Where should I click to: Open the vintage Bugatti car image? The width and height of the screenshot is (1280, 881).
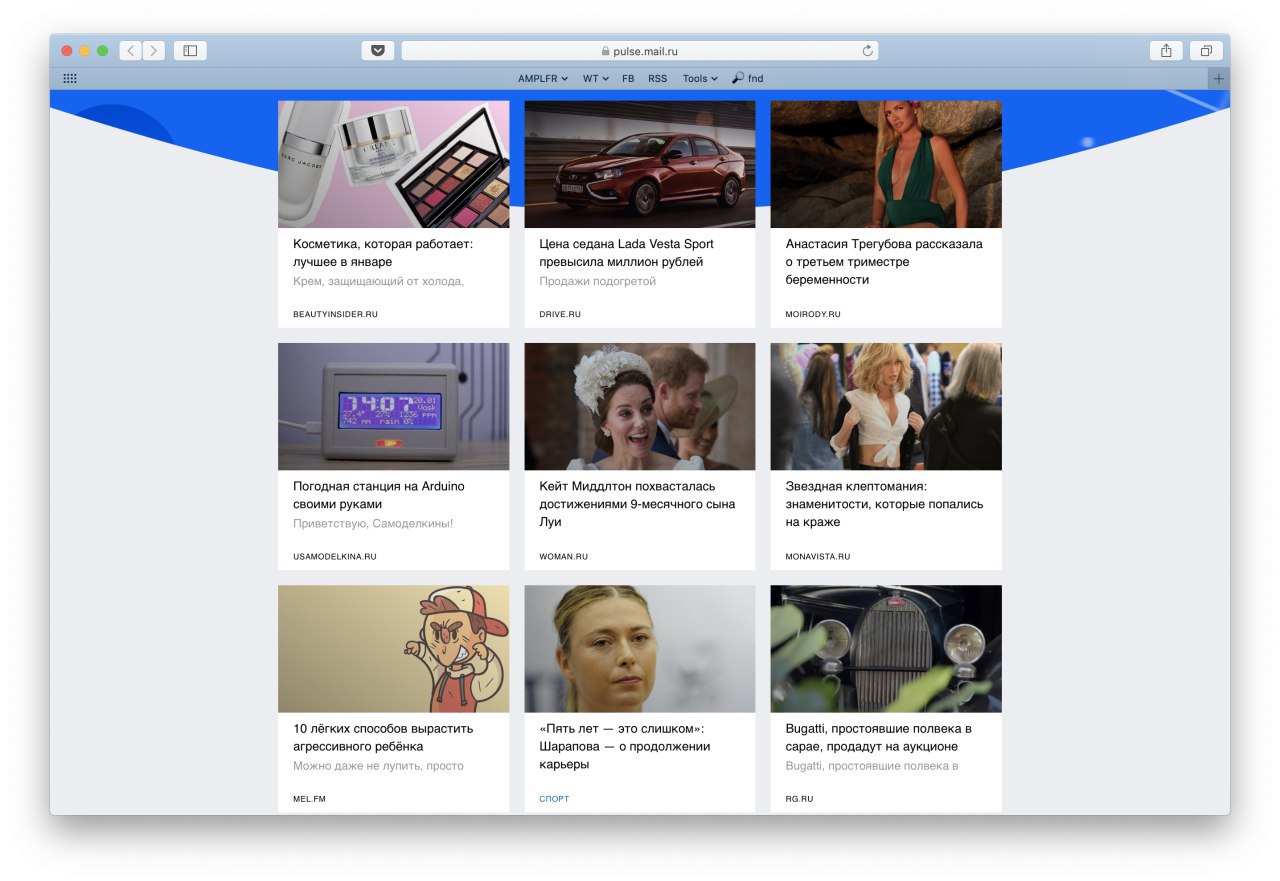pyautogui.click(x=886, y=648)
